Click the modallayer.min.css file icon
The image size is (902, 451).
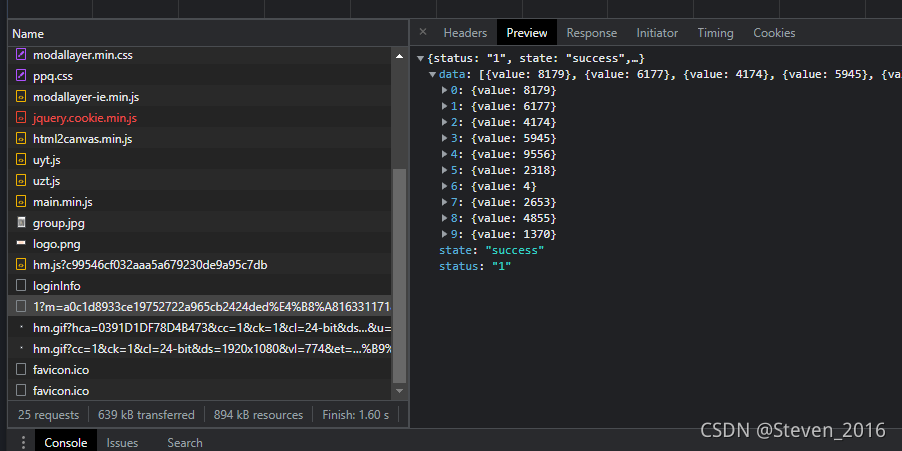21,55
